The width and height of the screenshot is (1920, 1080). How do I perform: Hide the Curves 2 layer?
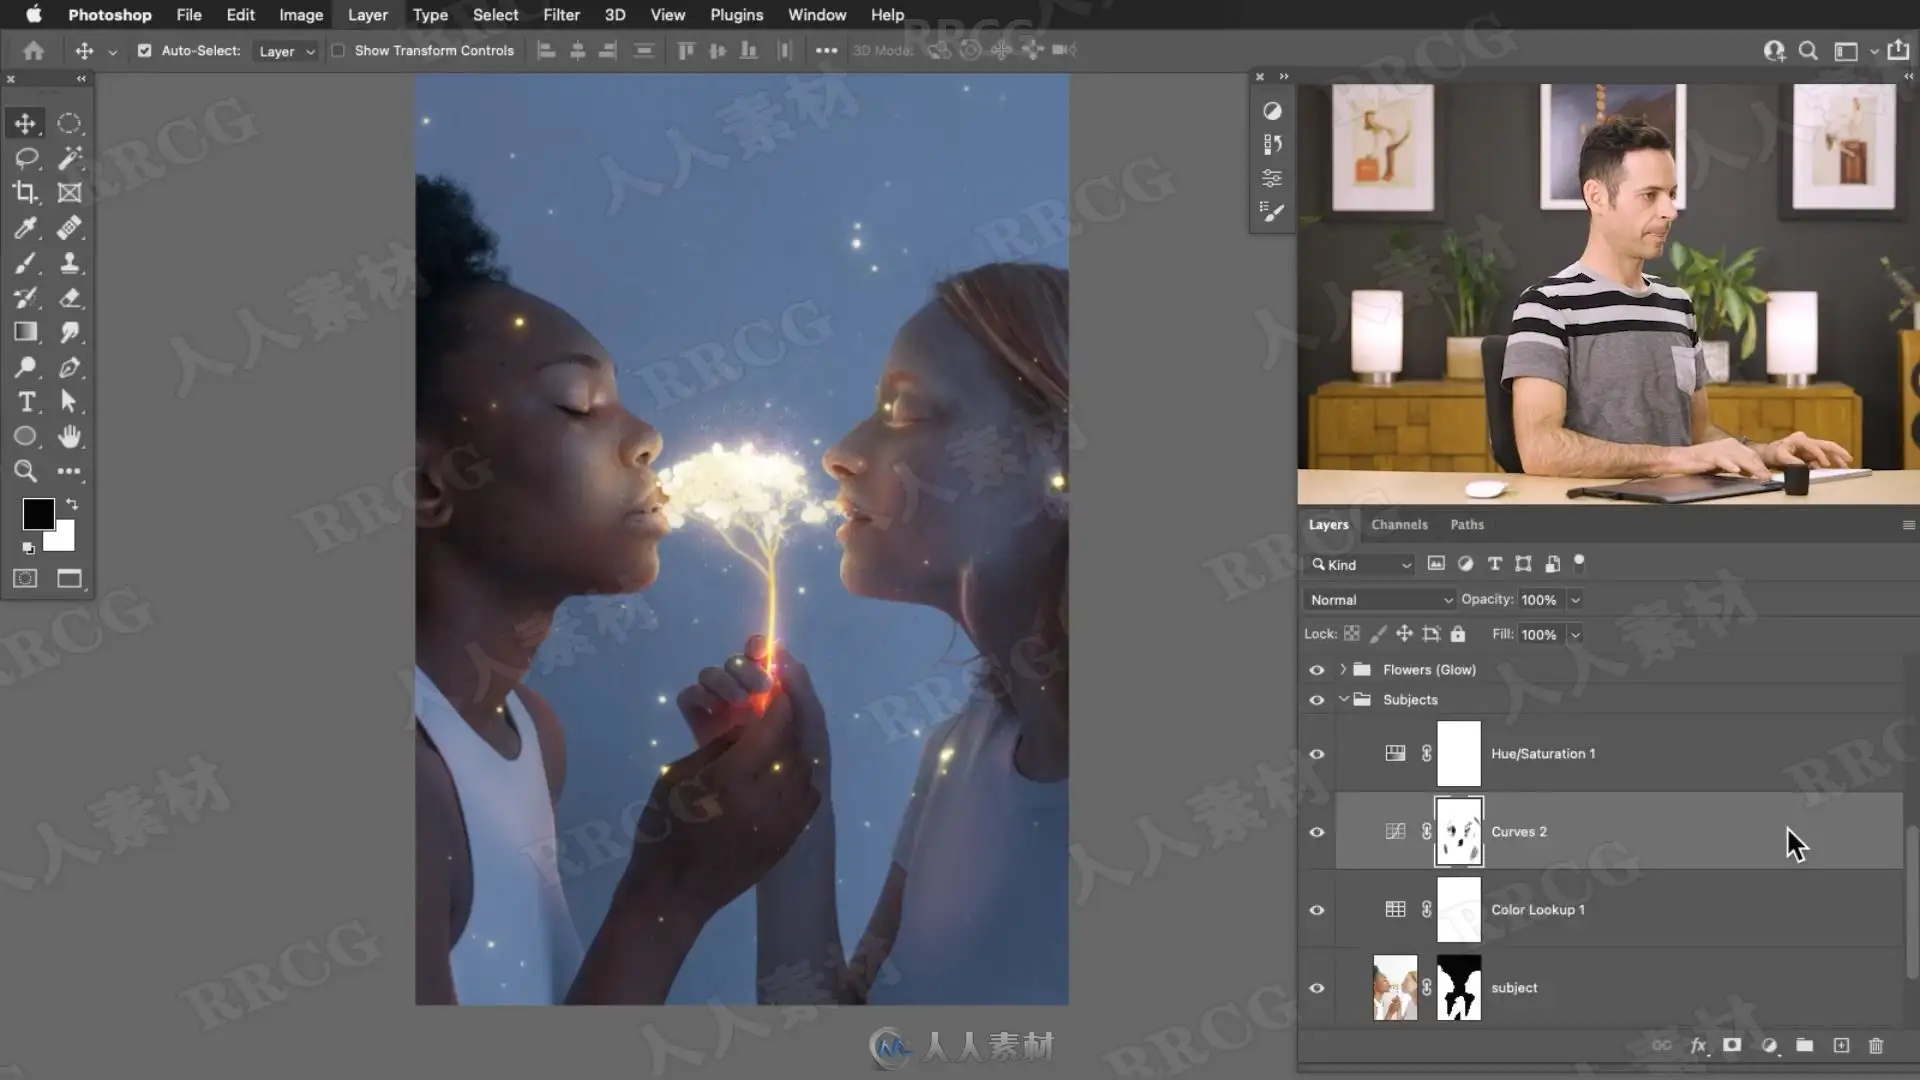(1317, 832)
